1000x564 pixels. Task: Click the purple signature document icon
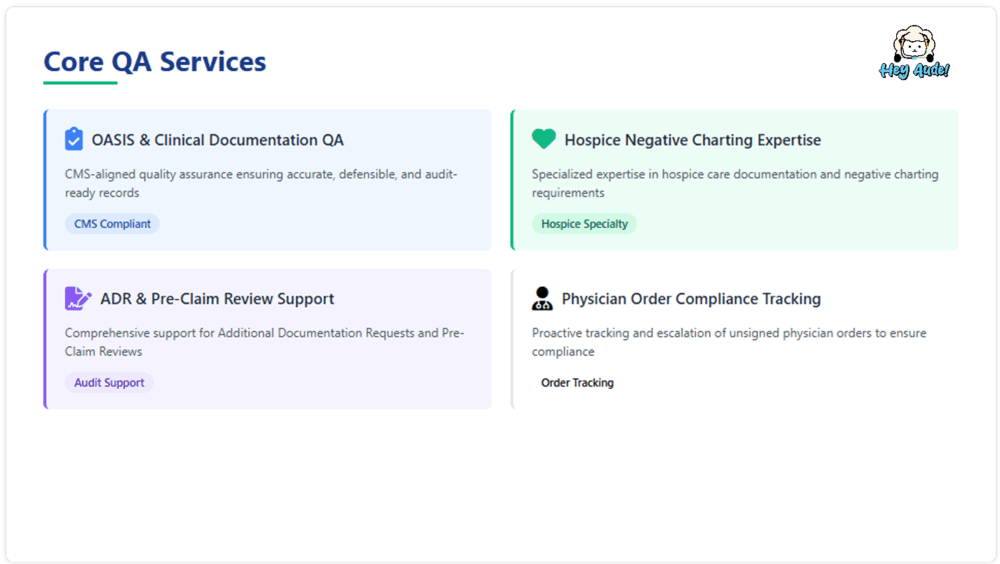click(x=77, y=298)
